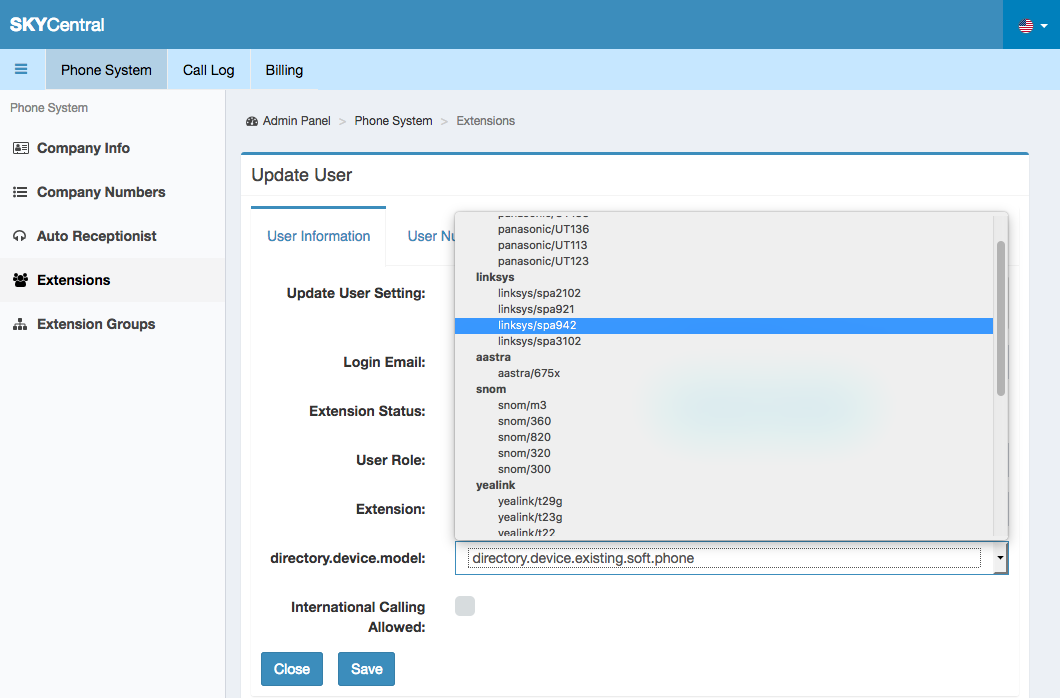The image size is (1060, 698).
Task: Click the yealink group header
Action: coord(496,485)
